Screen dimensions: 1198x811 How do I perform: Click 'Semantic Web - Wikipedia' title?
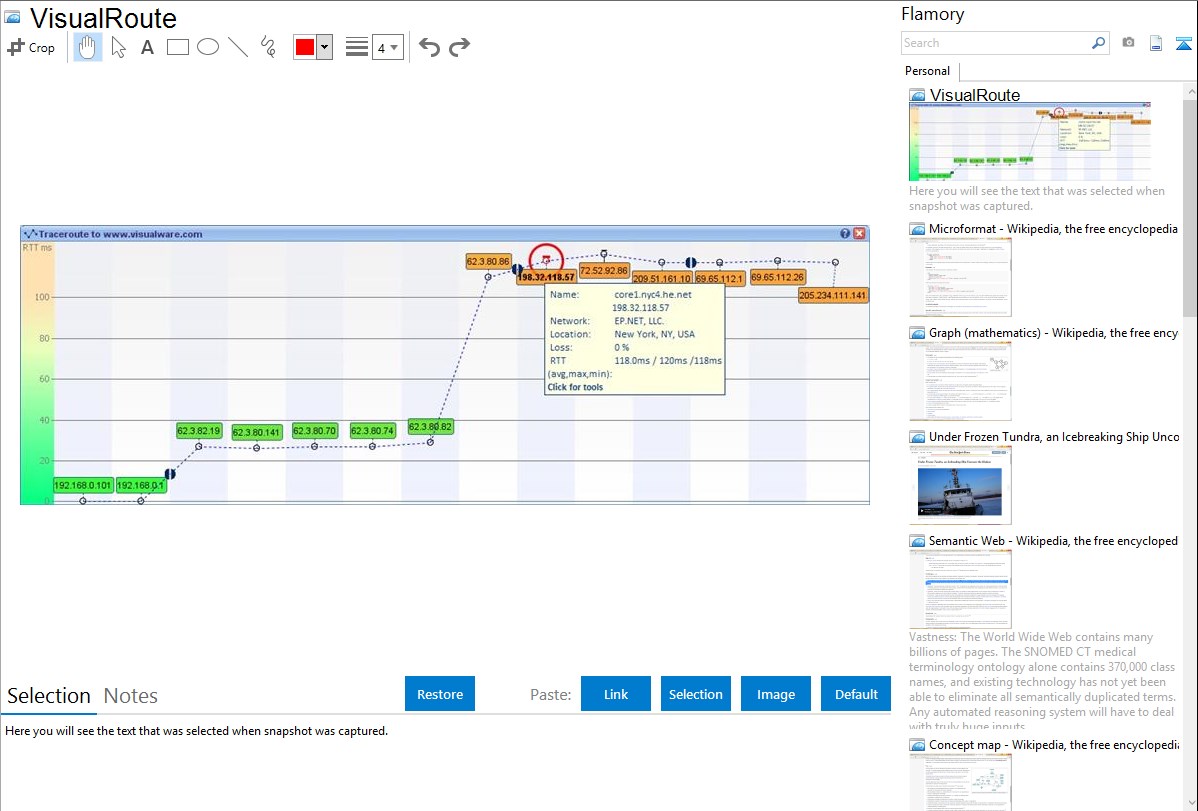(x=1054, y=541)
